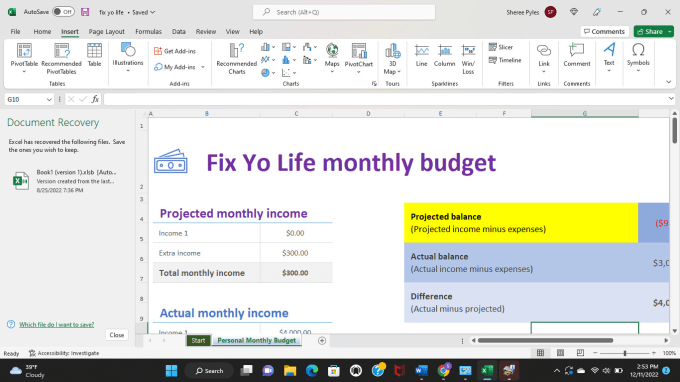Click the zoom out minus button
Viewport: 680px width, 382px height.
pos(595,353)
